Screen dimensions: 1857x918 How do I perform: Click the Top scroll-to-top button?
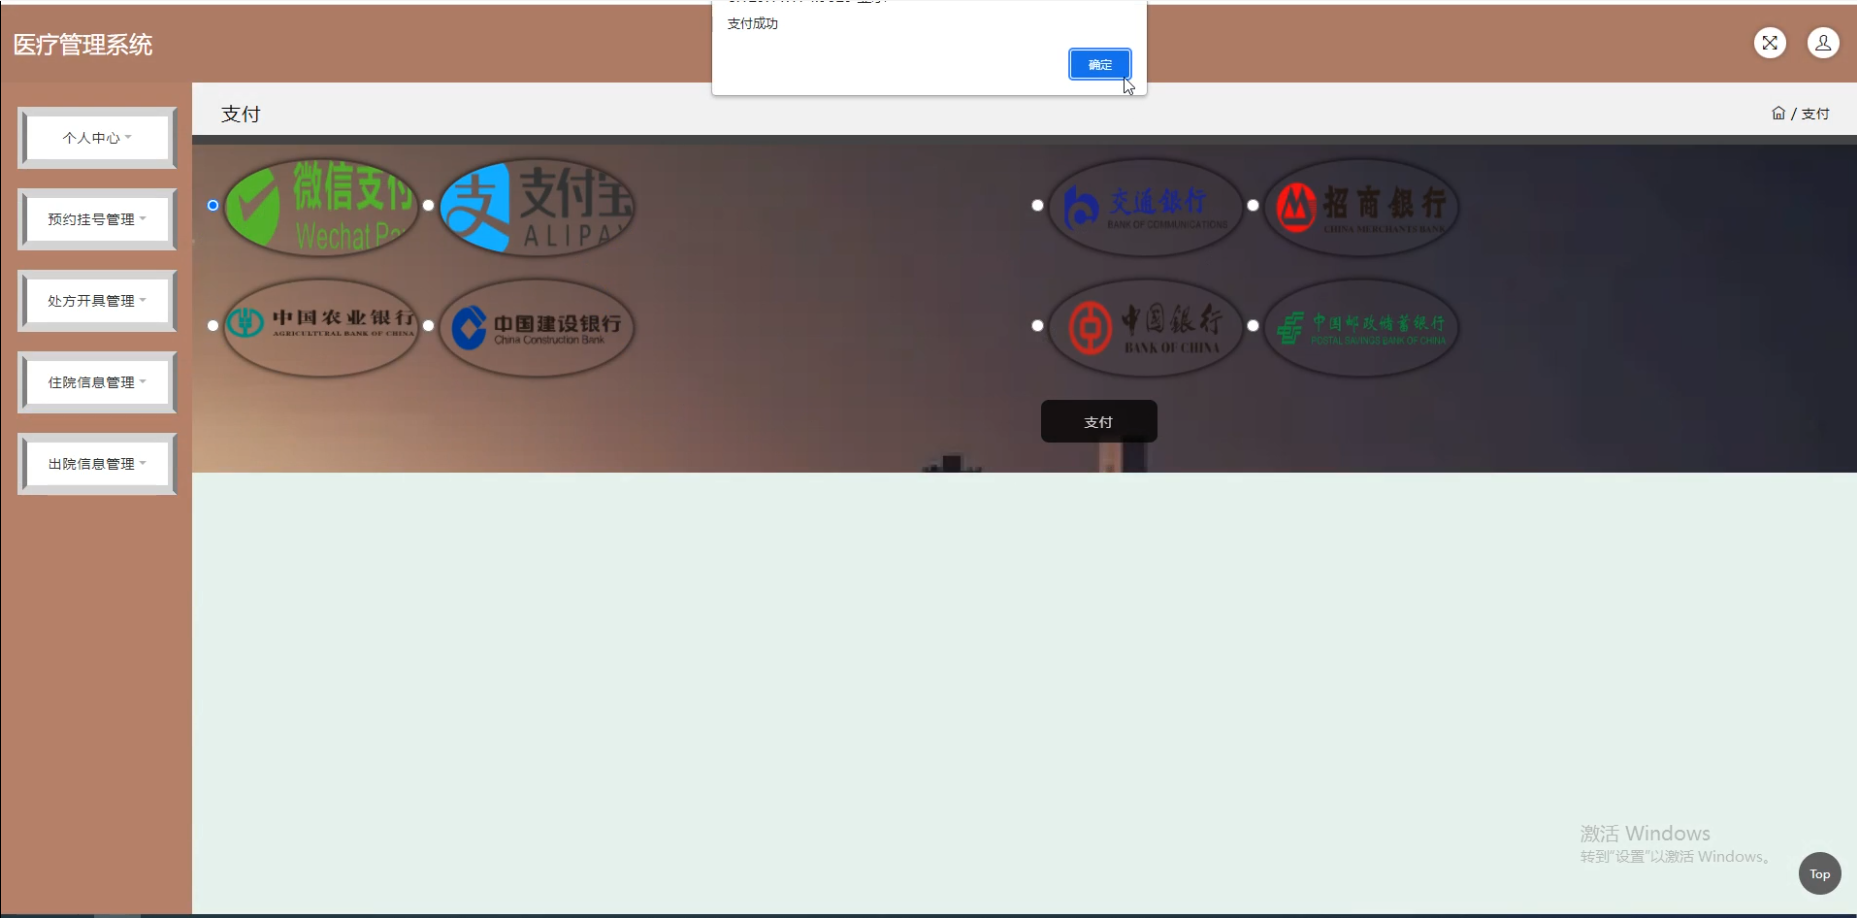[1819, 873]
